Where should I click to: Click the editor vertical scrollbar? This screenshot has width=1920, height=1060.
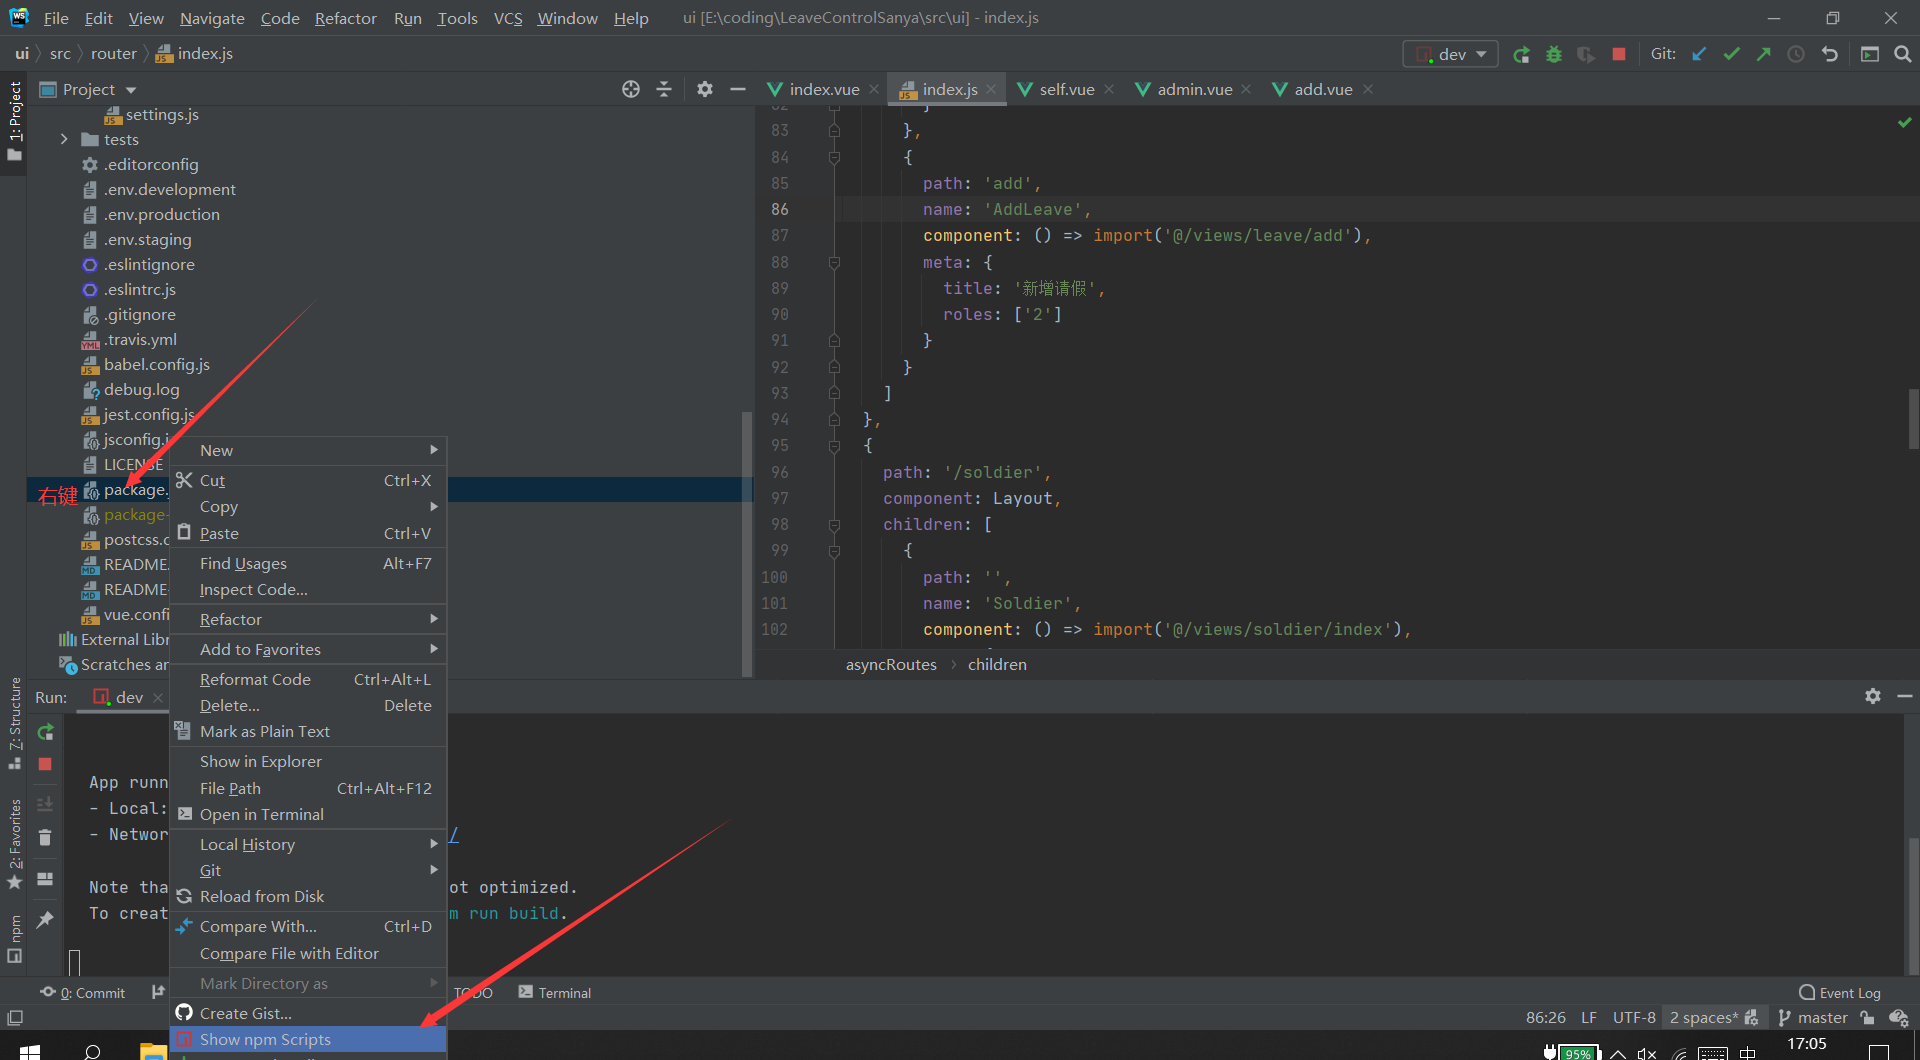pyautogui.click(x=1913, y=419)
